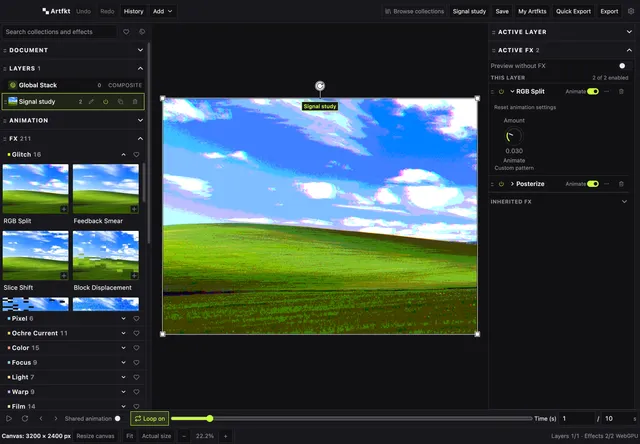Expand the Pixel category
Image resolution: width=640 pixels, height=444 pixels.
123,319
